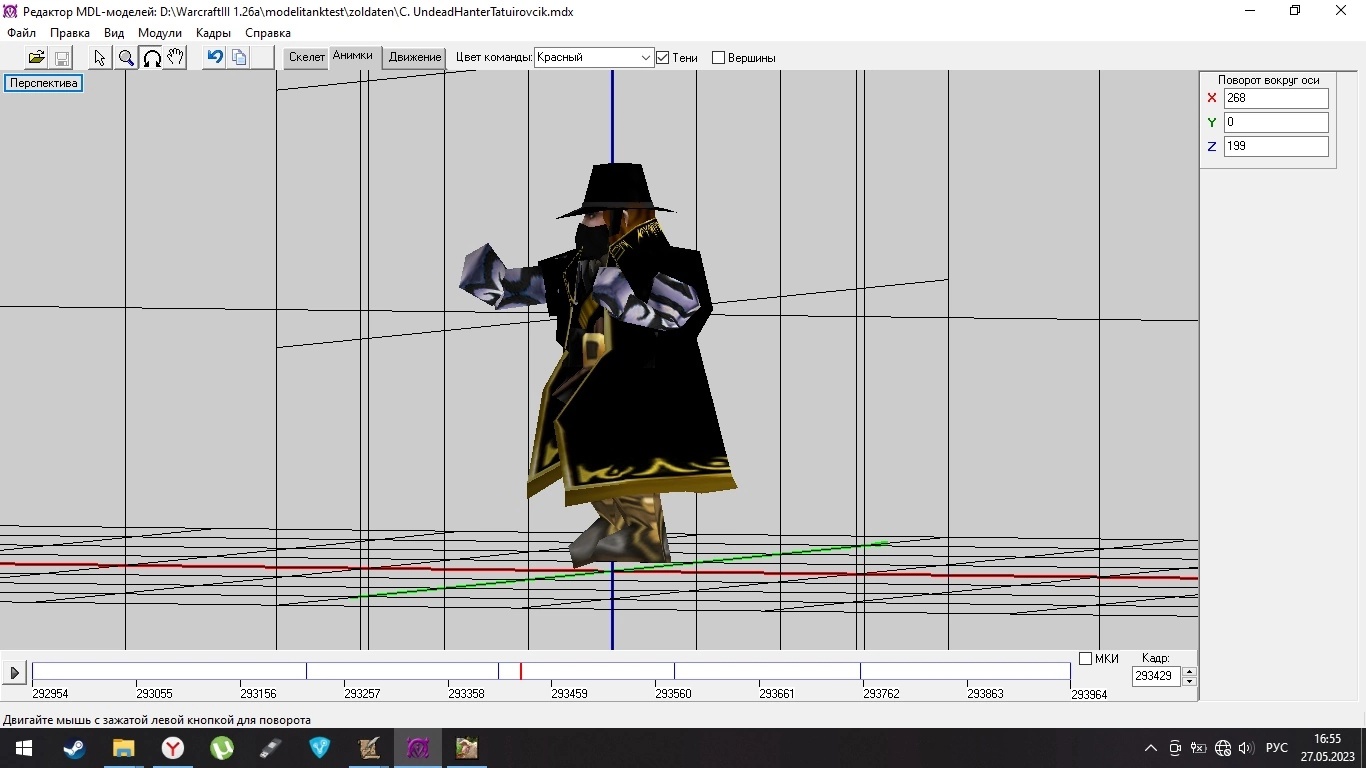Click the Z axis rotation field
Viewport: 1366px width, 768px height.
click(x=1276, y=146)
